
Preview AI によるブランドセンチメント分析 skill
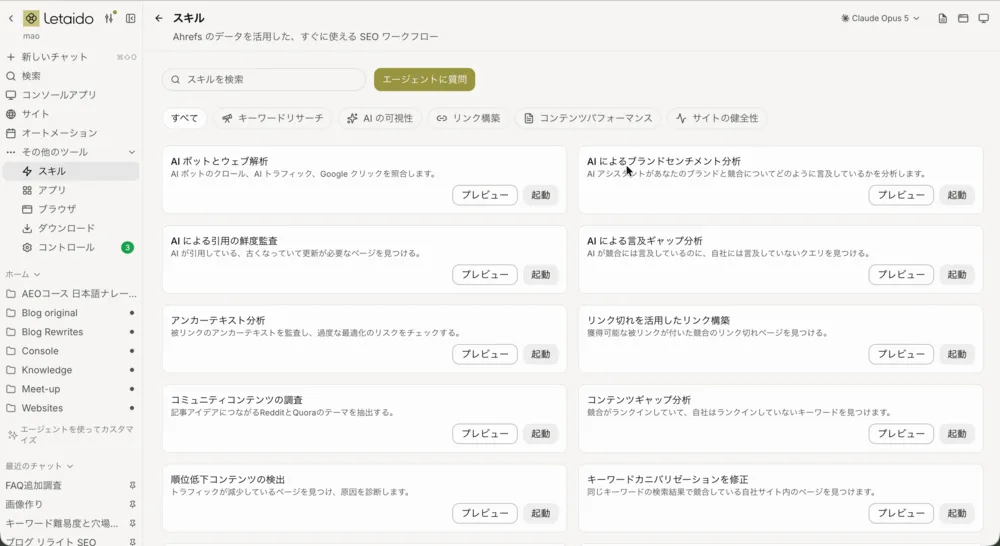pos(901,195)
